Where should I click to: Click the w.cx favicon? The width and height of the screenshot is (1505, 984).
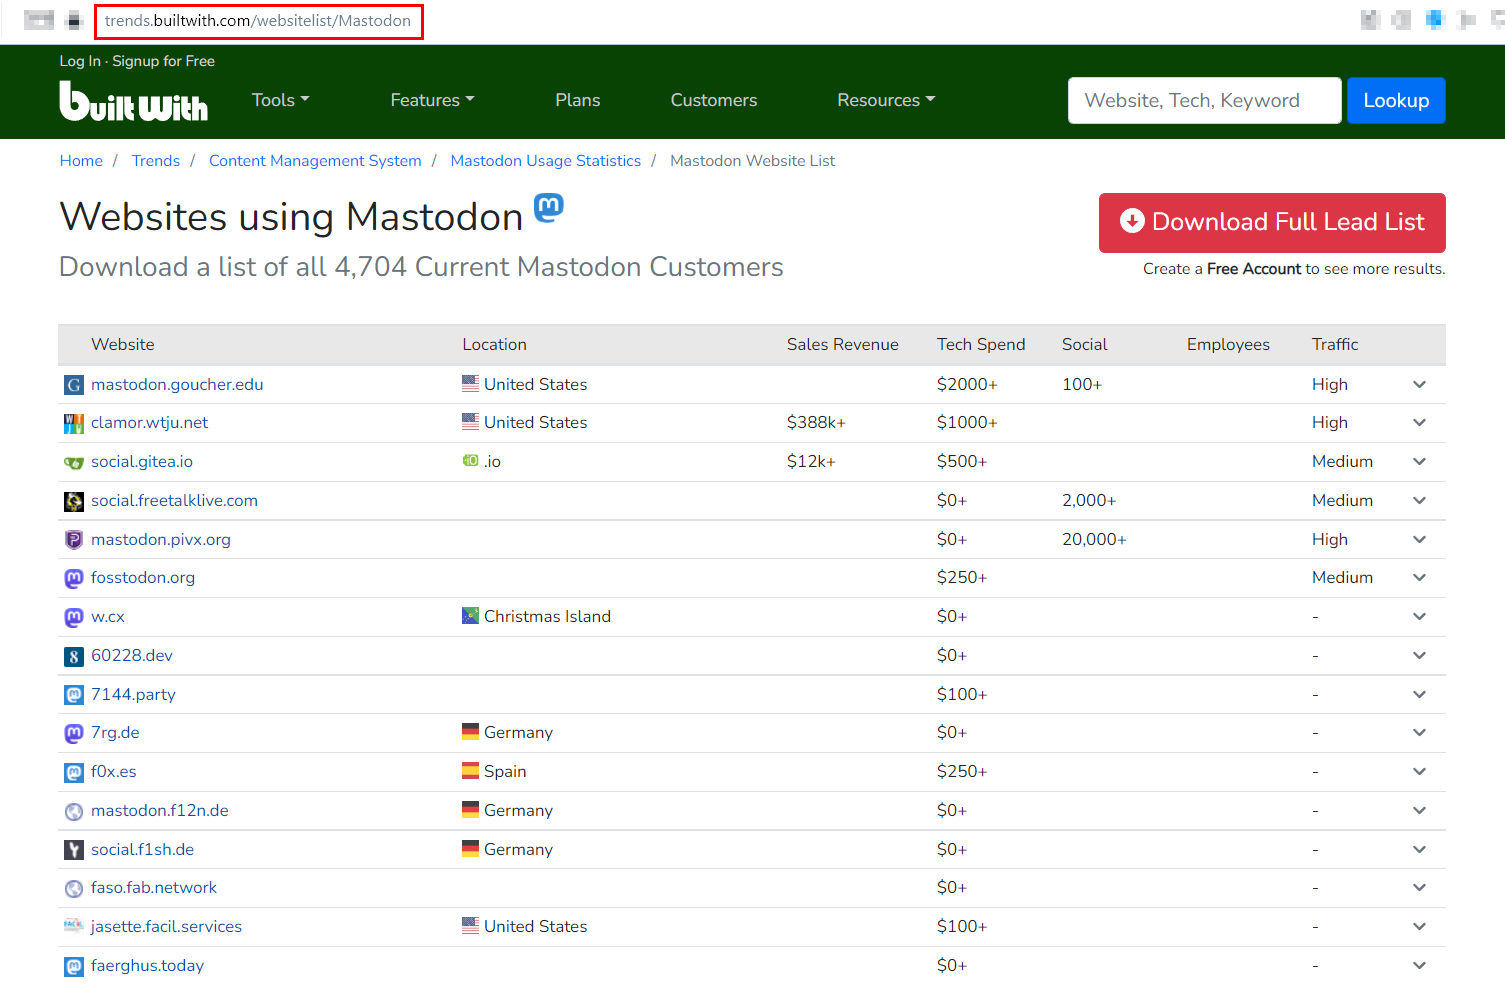(x=74, y=617)
